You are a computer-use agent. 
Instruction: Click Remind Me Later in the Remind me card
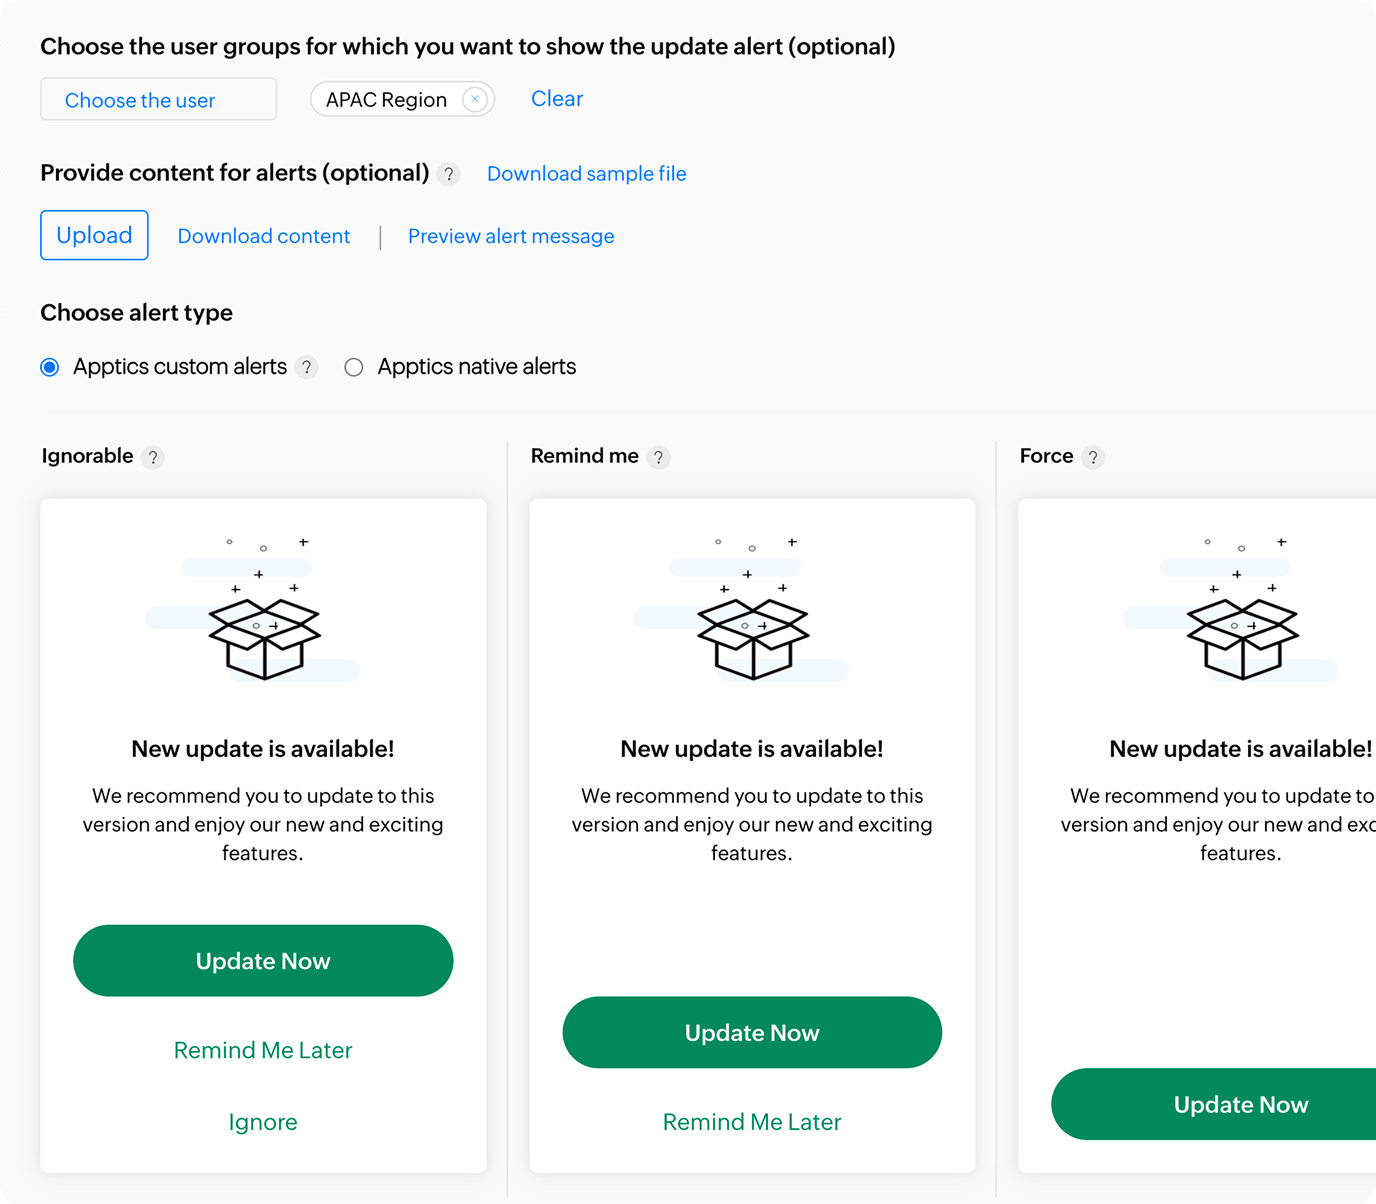[751, 1121]
